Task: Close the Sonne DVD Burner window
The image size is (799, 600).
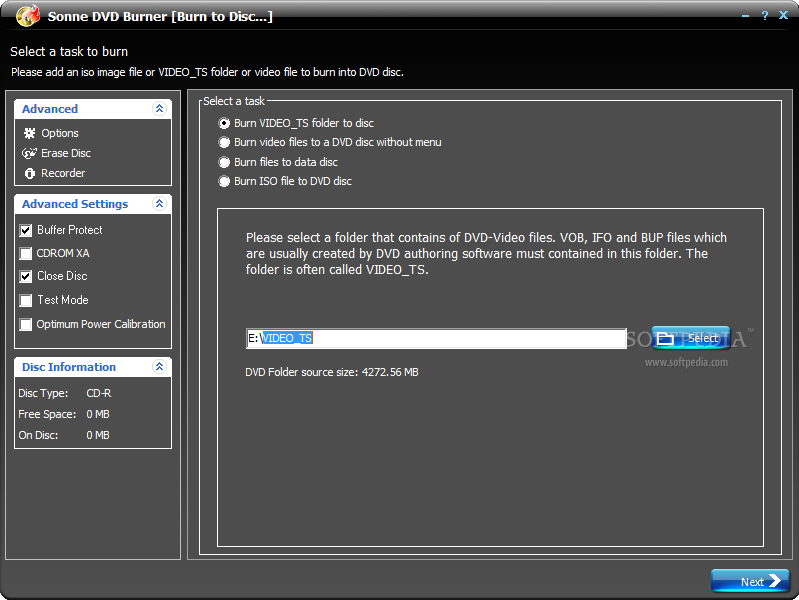Action: pos(784,15)
